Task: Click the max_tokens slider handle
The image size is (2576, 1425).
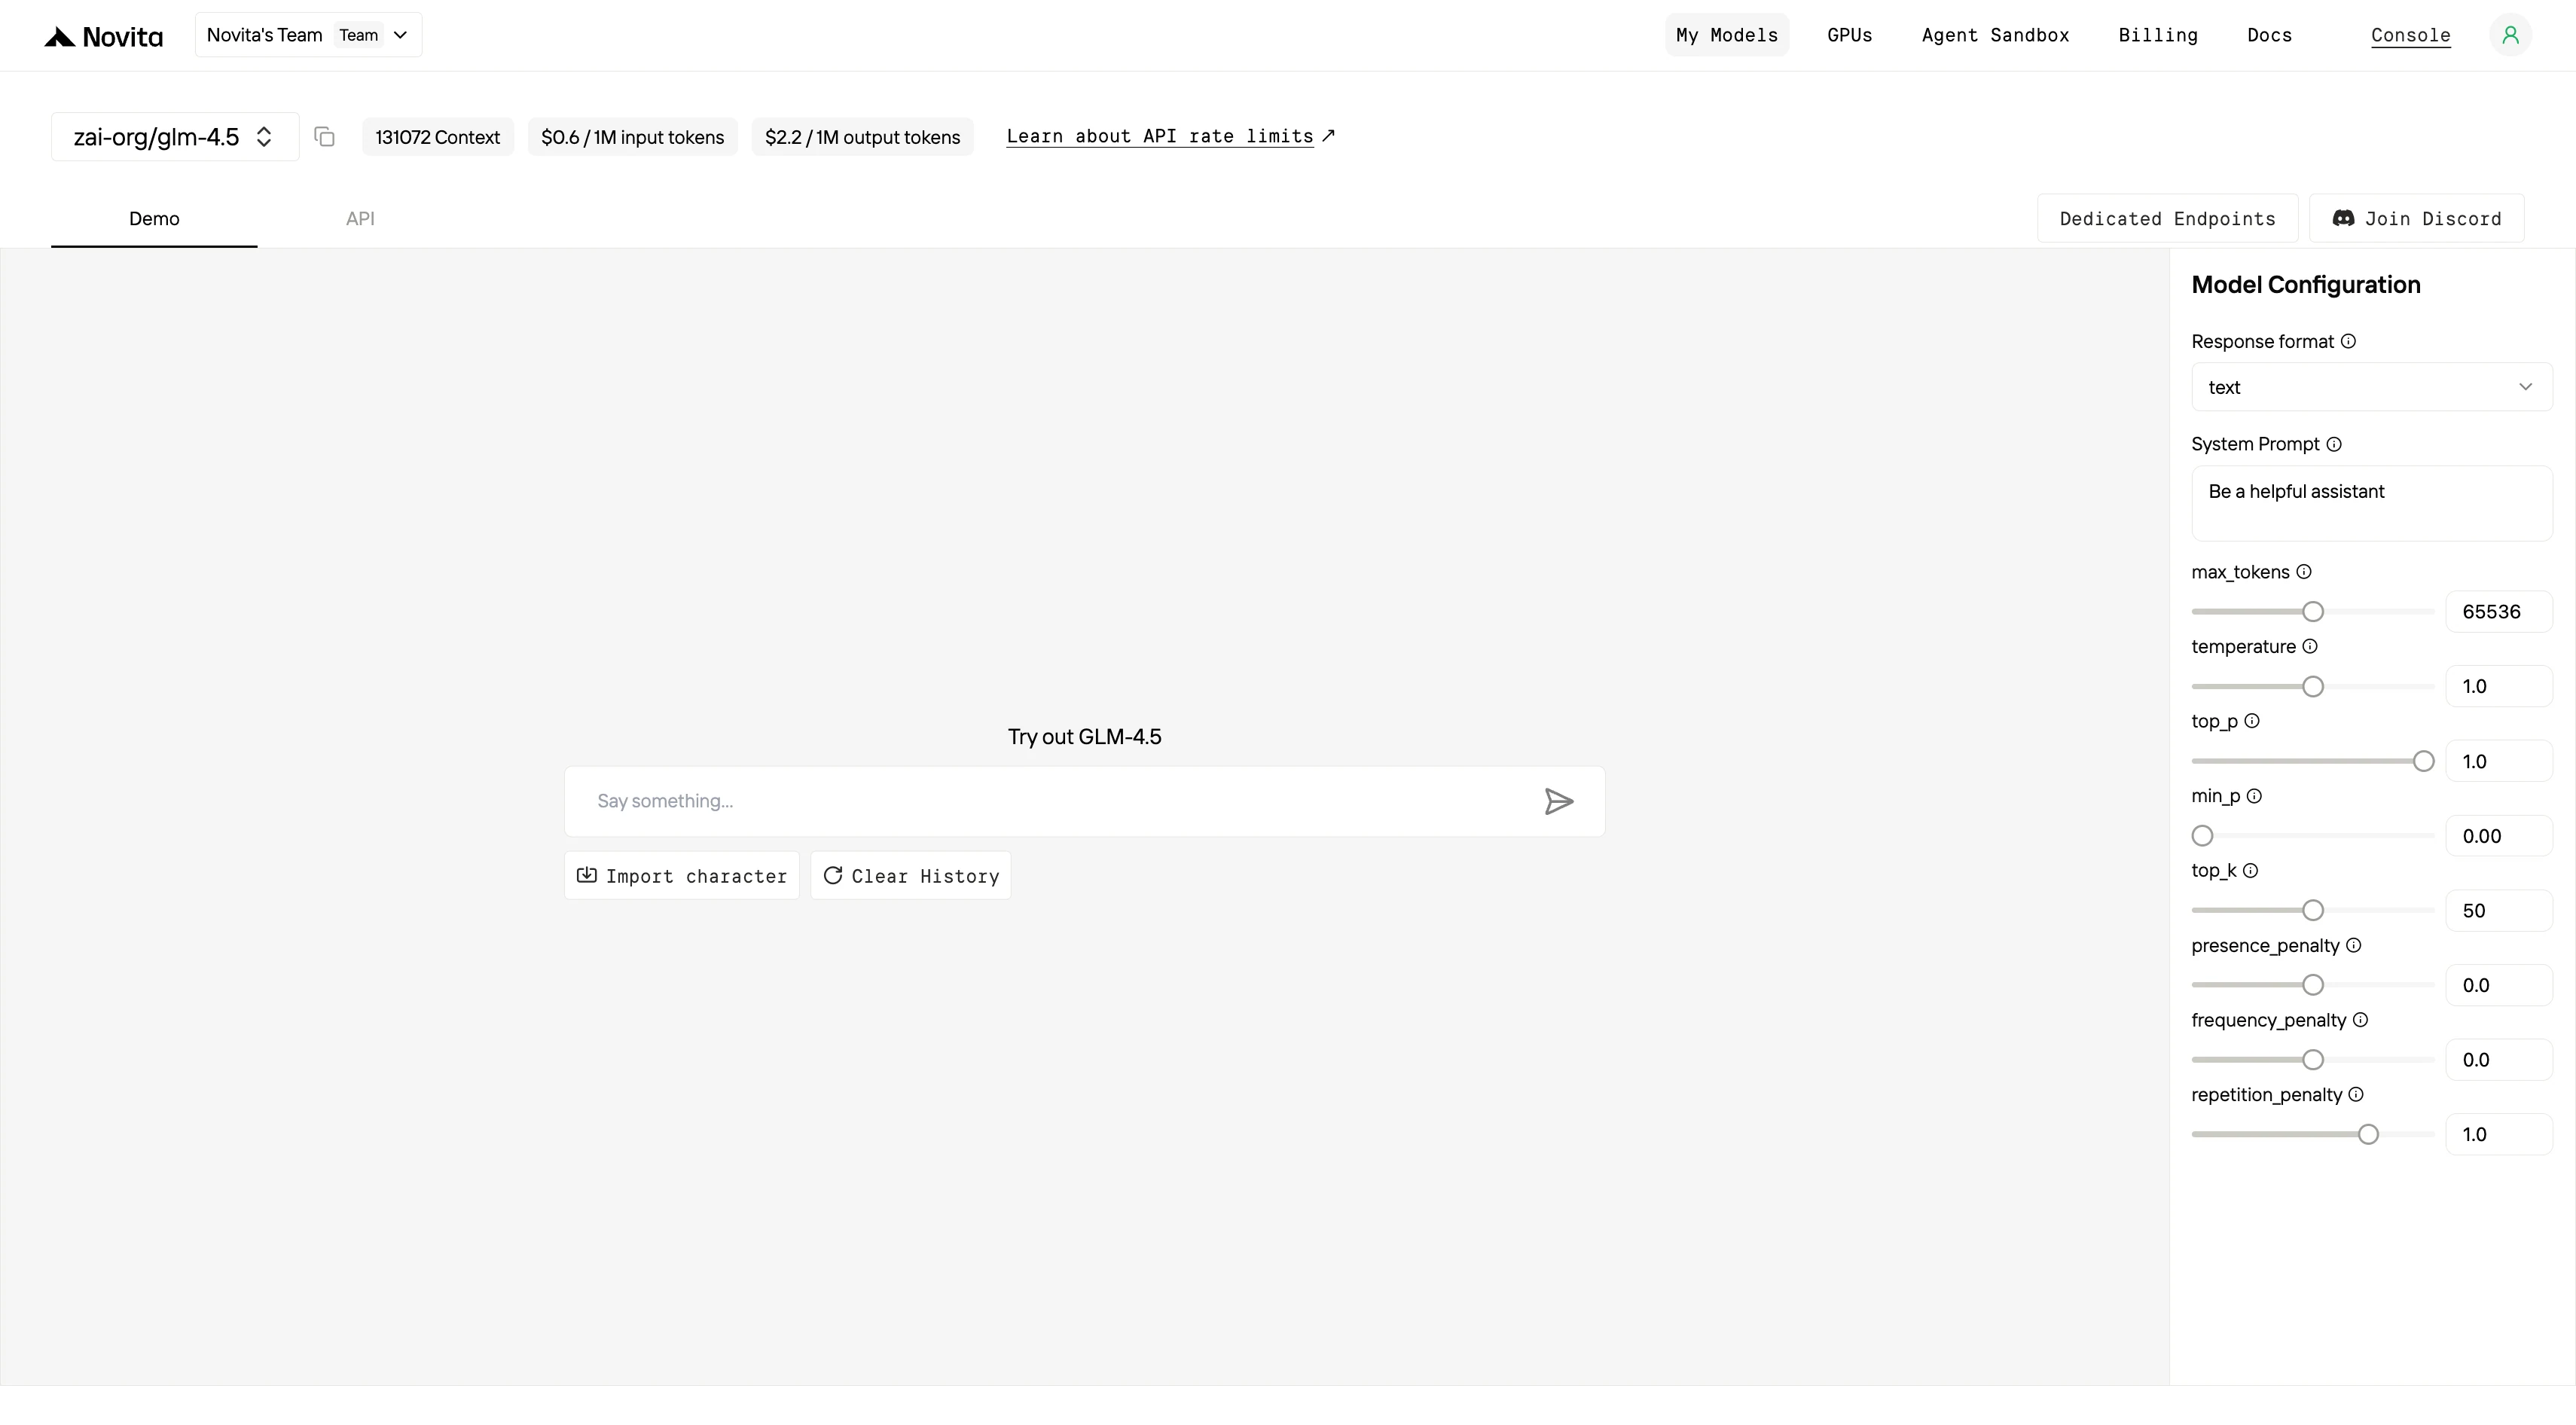Action: [x=2313, y=612]
